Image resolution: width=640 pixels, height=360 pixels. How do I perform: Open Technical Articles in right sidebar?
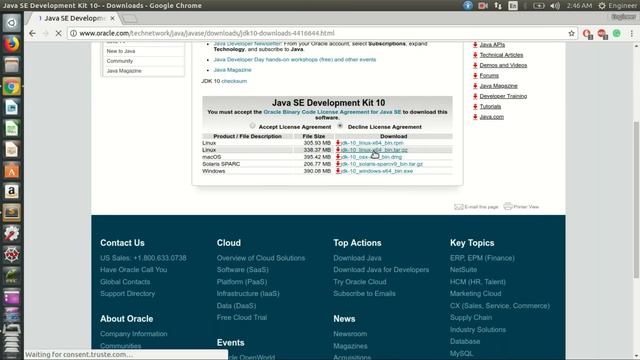[x=501, y=55]
